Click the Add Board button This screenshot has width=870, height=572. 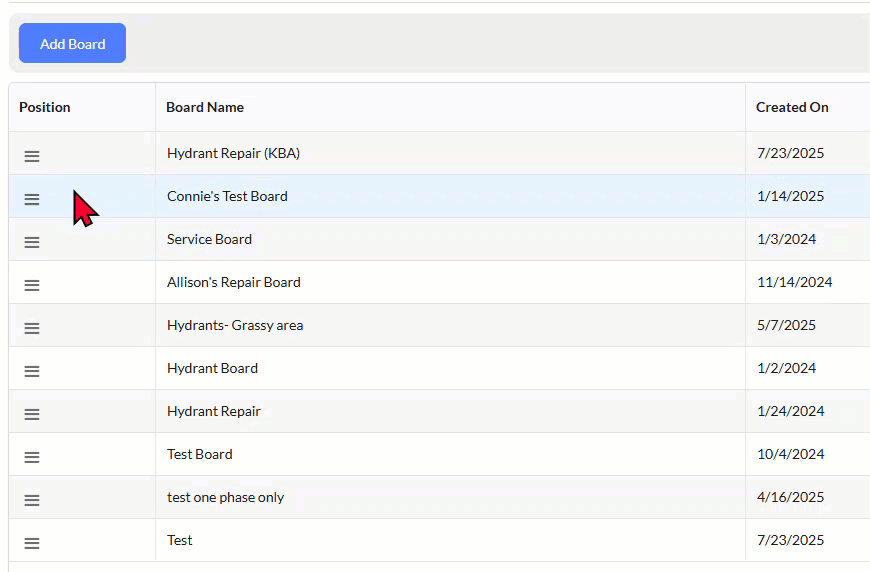click(x=72, y=43)
